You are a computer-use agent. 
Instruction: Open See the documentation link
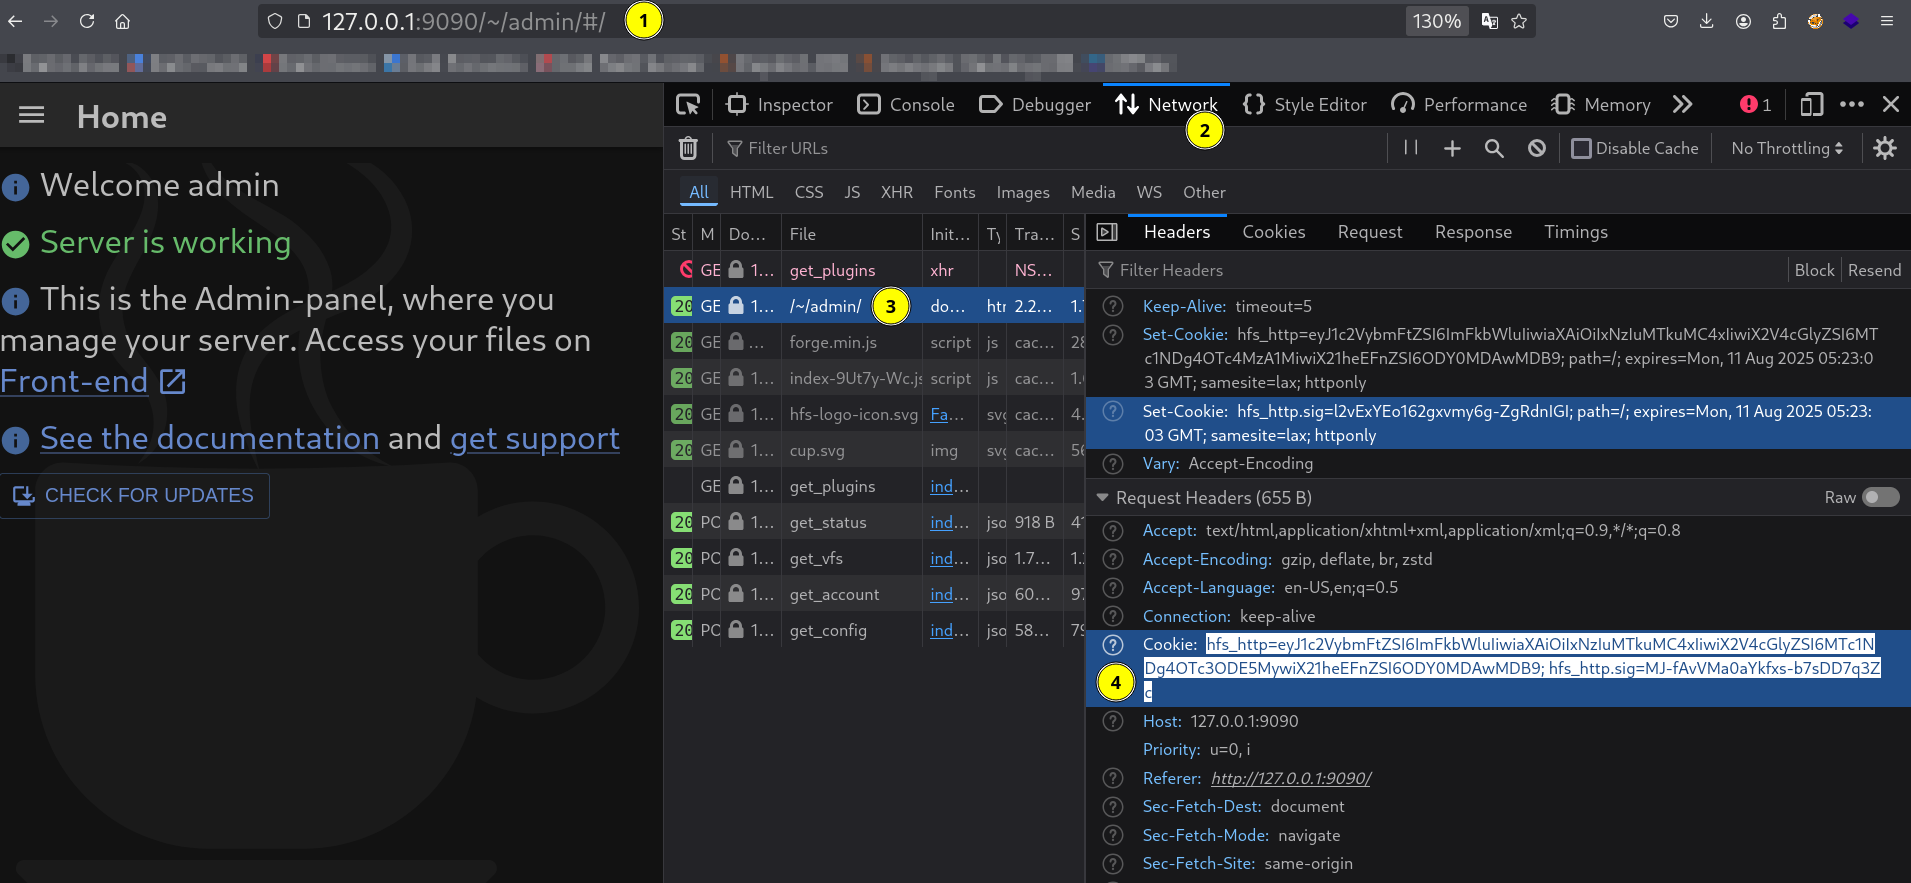pyautogui.click(x=209, y=438)
